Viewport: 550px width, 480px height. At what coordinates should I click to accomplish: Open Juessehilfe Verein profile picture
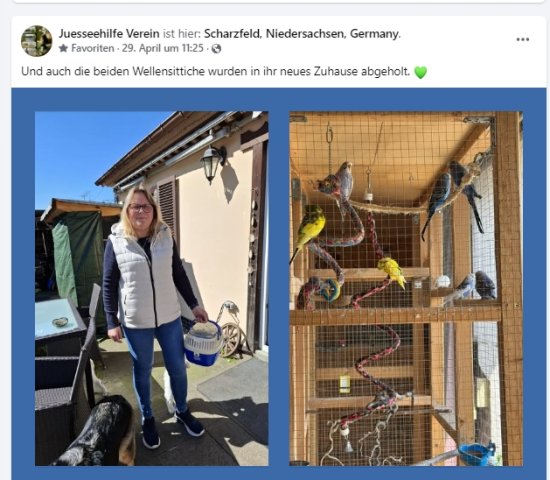(x=36, y=41)
